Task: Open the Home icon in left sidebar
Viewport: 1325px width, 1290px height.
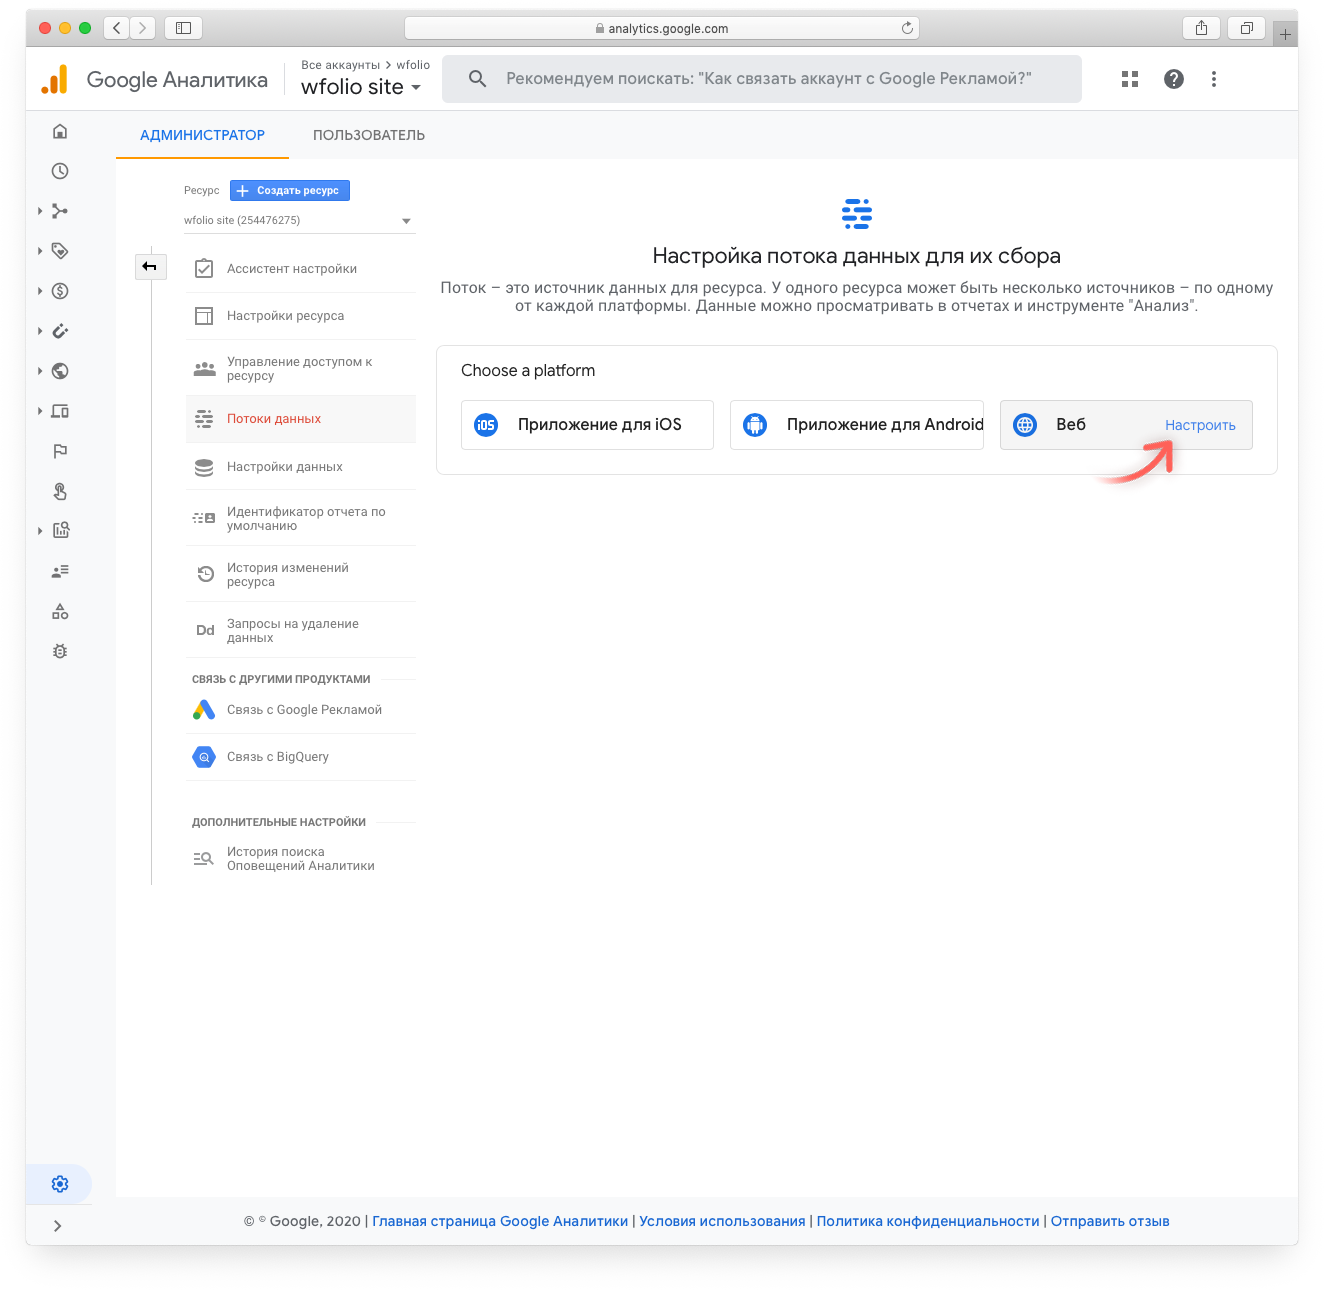Action: (60, 131)
